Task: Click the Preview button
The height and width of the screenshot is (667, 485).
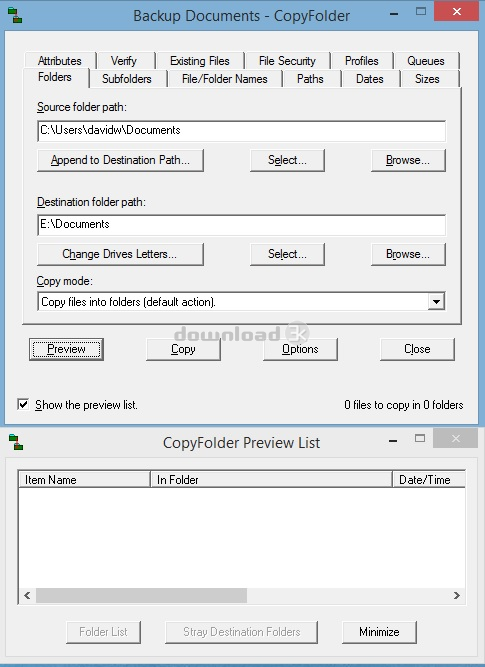Action: click(66, 349)
